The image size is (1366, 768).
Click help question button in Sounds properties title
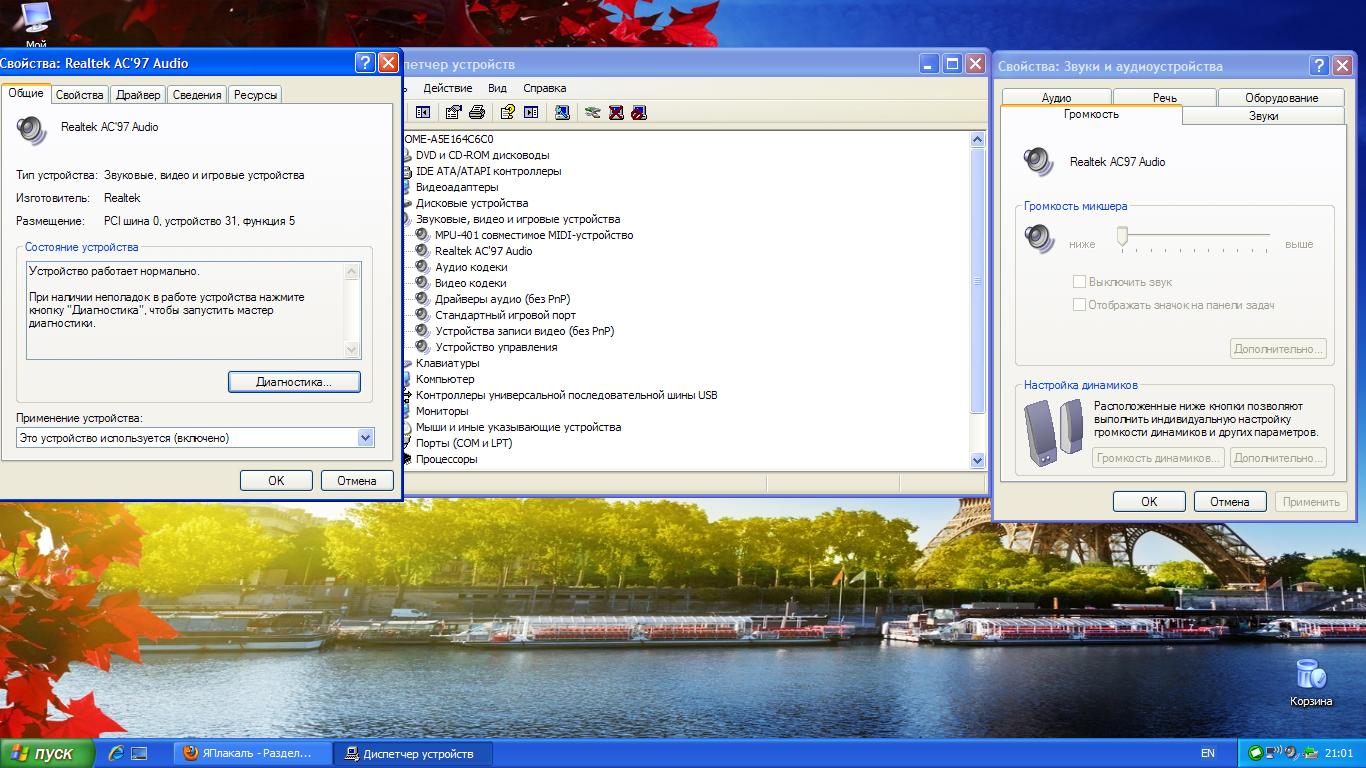(1320, 66)
